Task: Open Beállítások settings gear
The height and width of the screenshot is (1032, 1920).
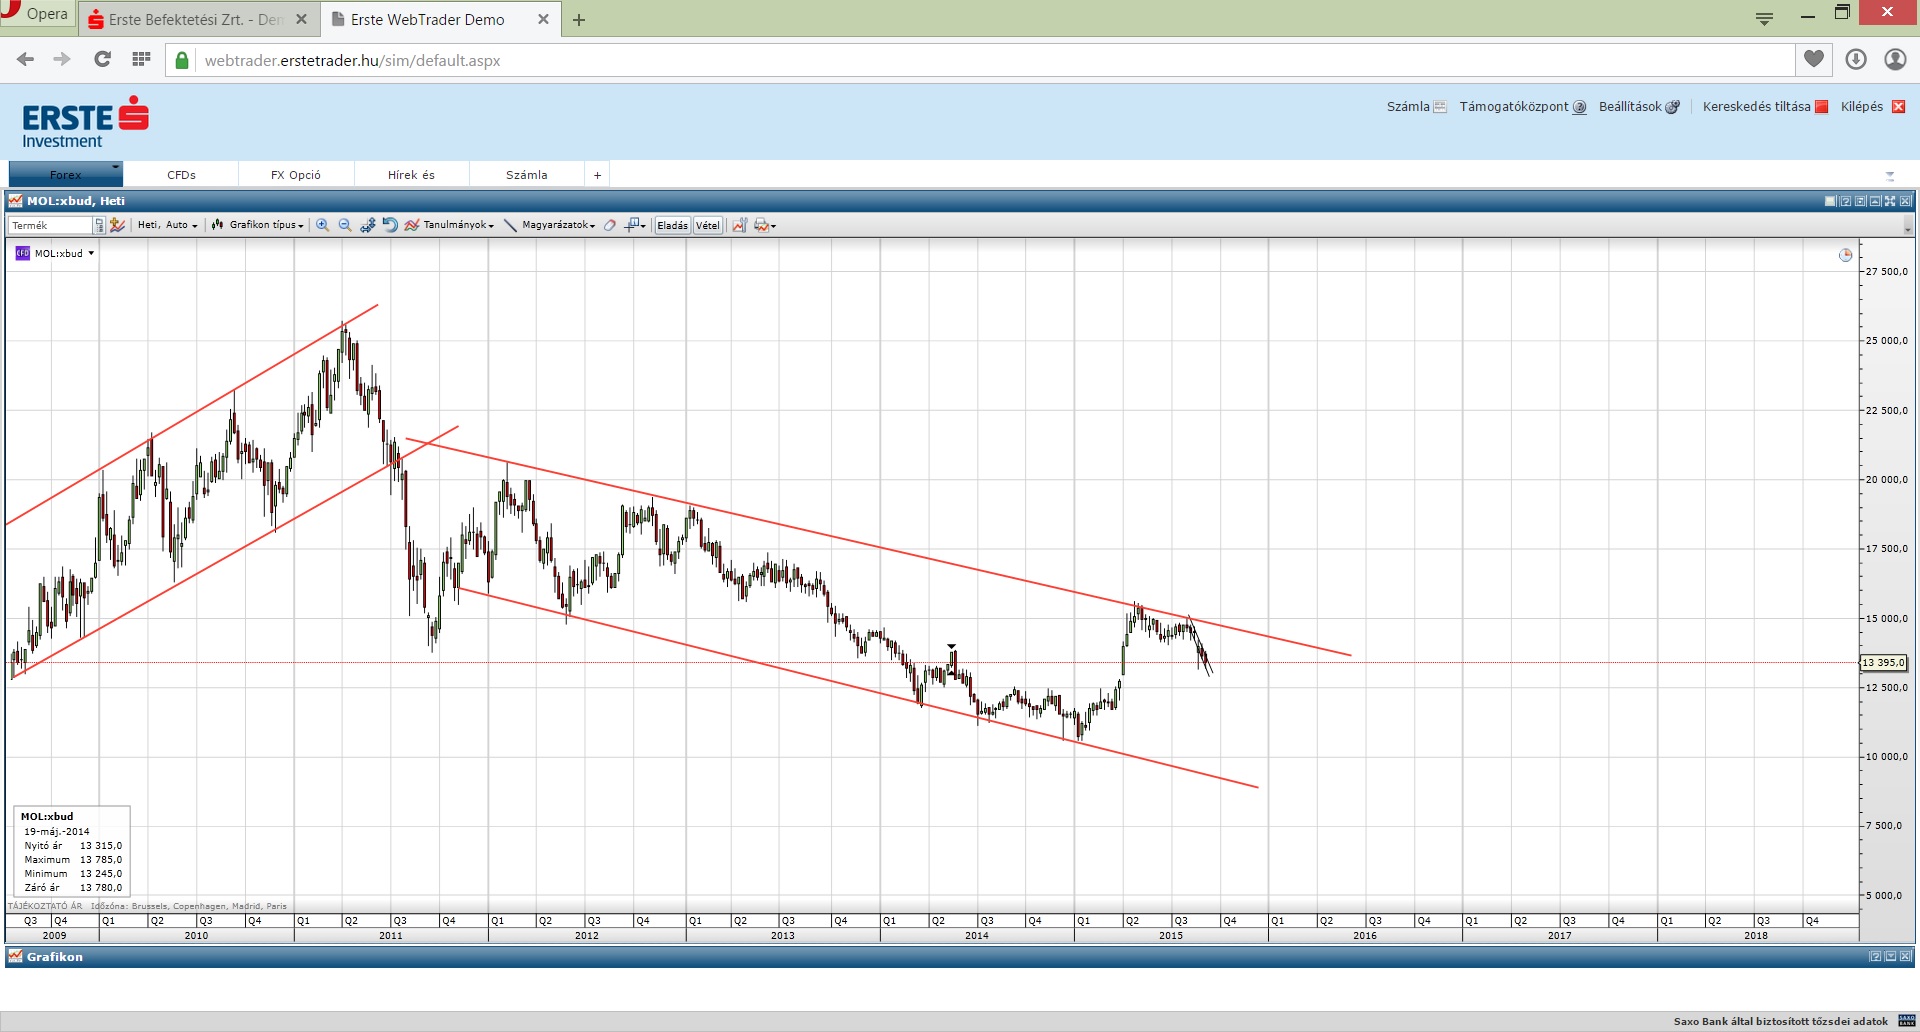Action: pyautogui.click(x=1672, y=107)
